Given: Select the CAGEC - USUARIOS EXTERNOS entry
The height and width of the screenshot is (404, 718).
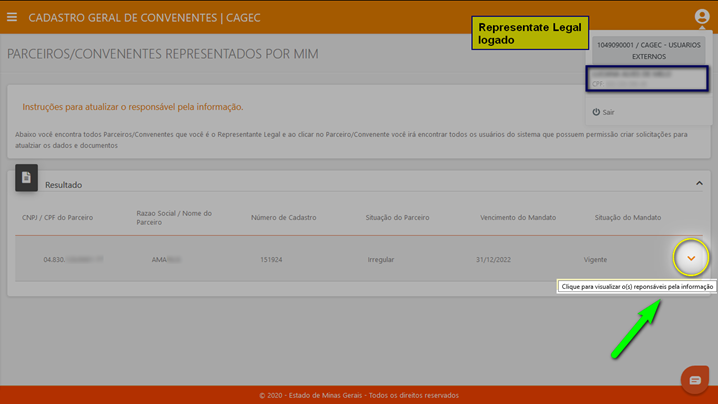Looking at the screenshot, I should coord(648,50).
